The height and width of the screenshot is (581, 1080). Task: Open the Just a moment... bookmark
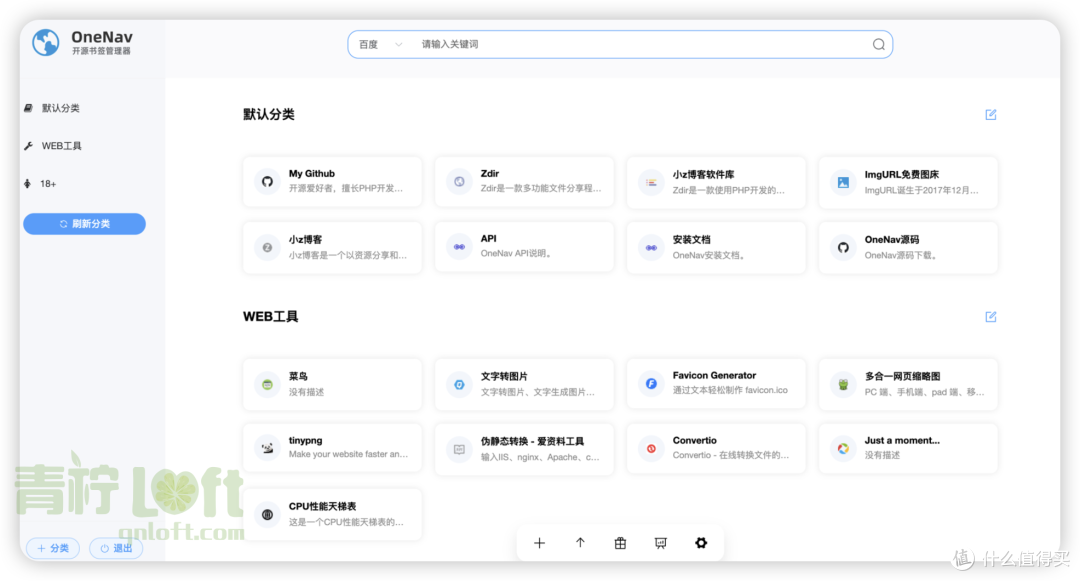[908, 448]
